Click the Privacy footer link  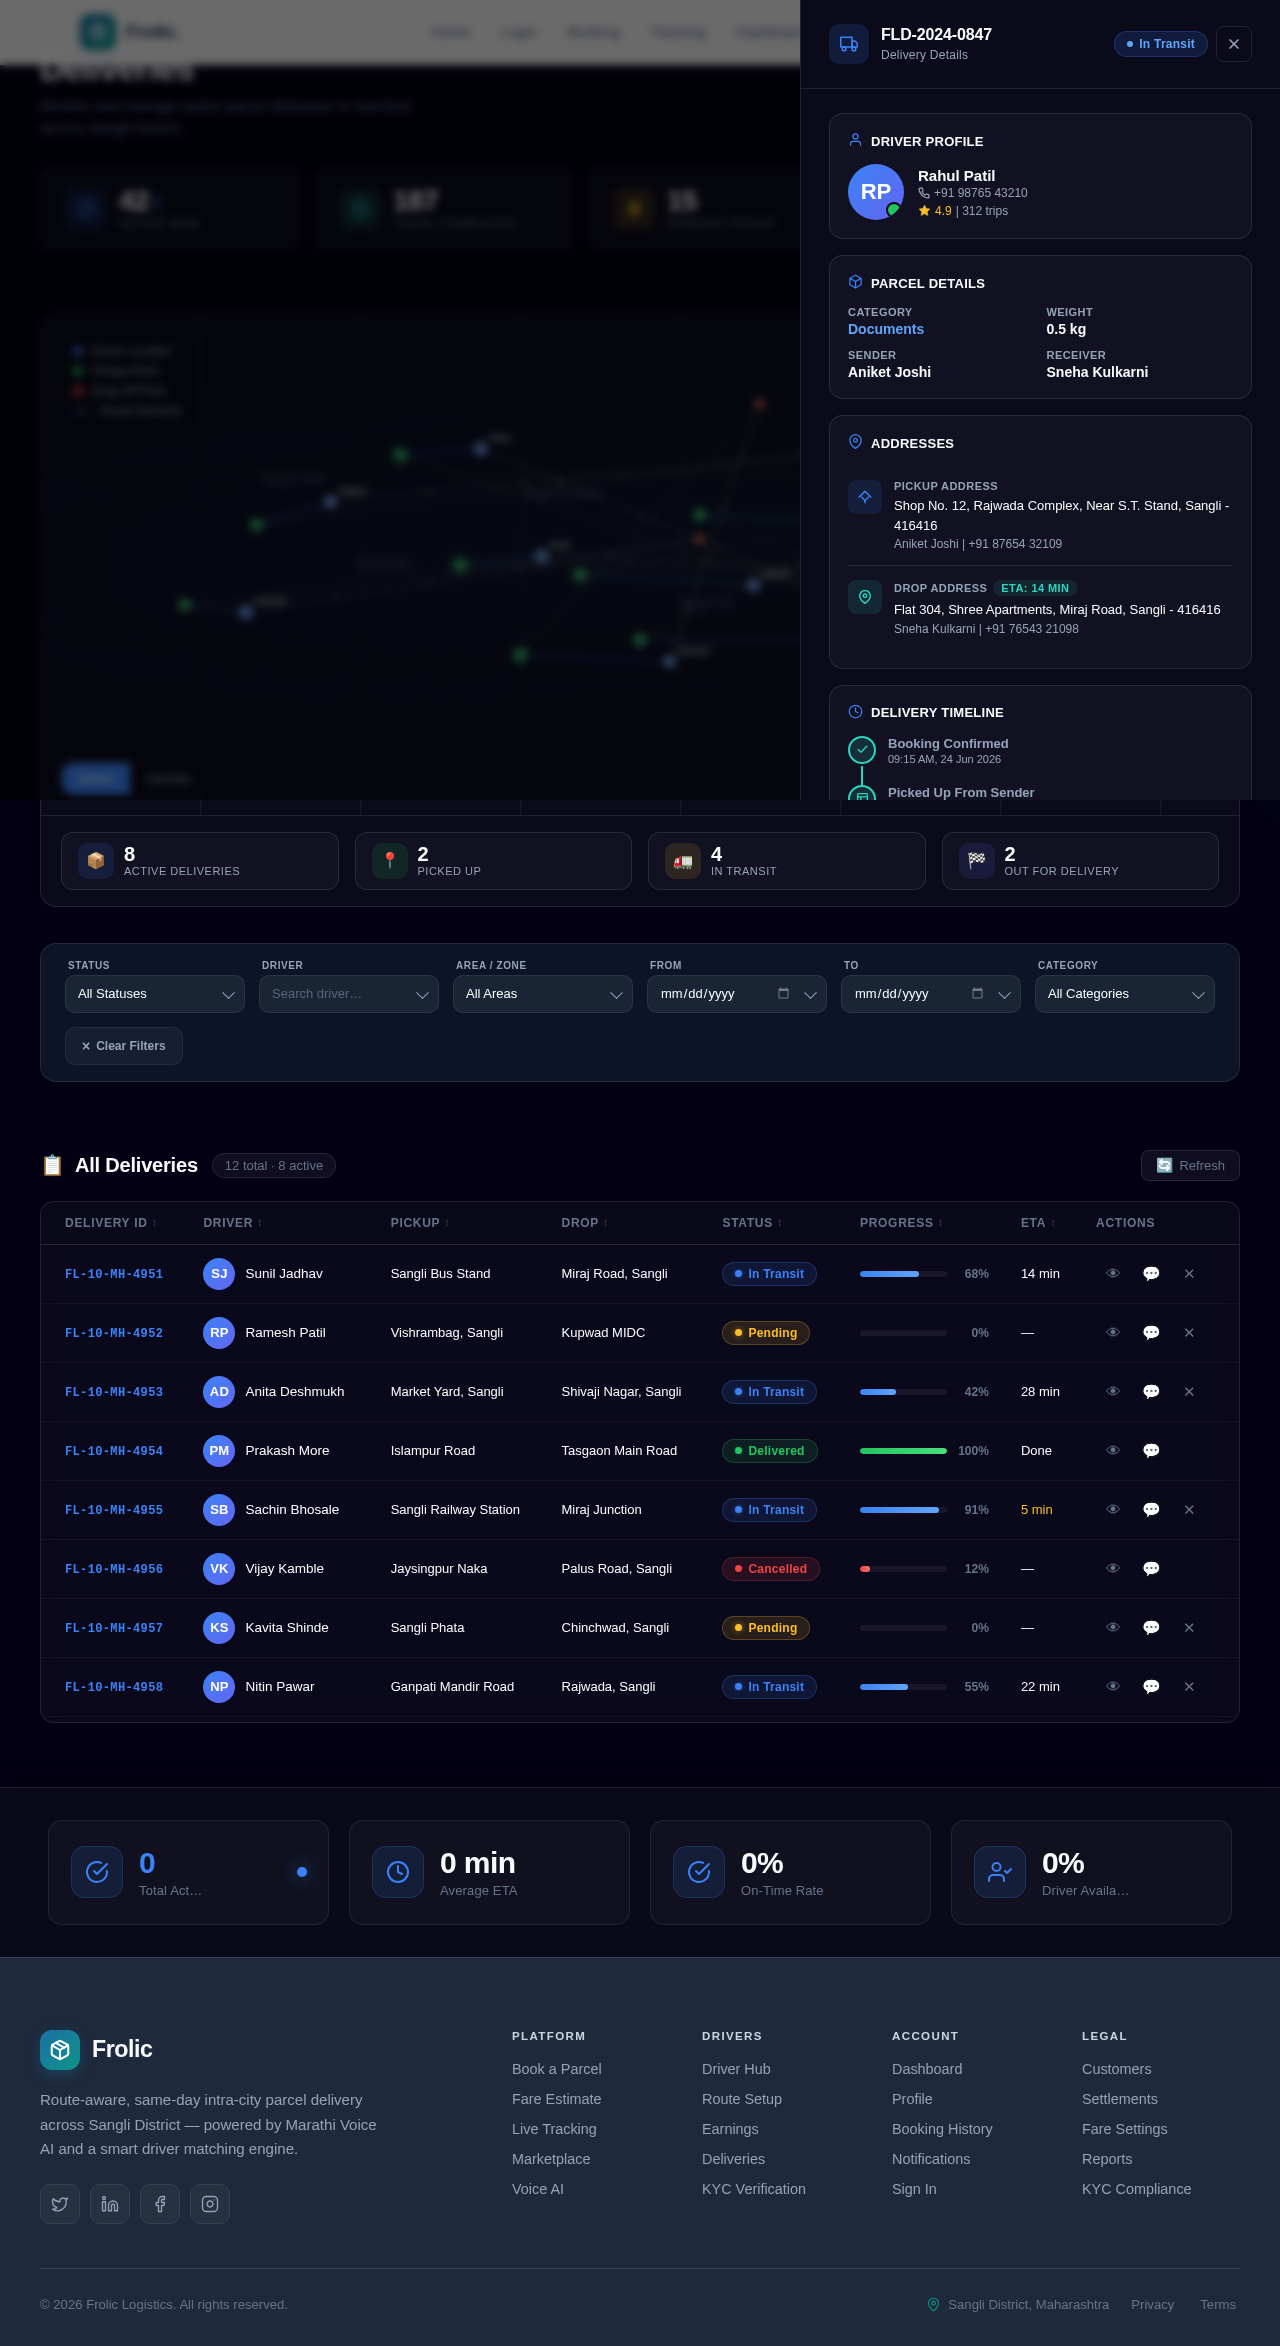click(1153, 2304)
